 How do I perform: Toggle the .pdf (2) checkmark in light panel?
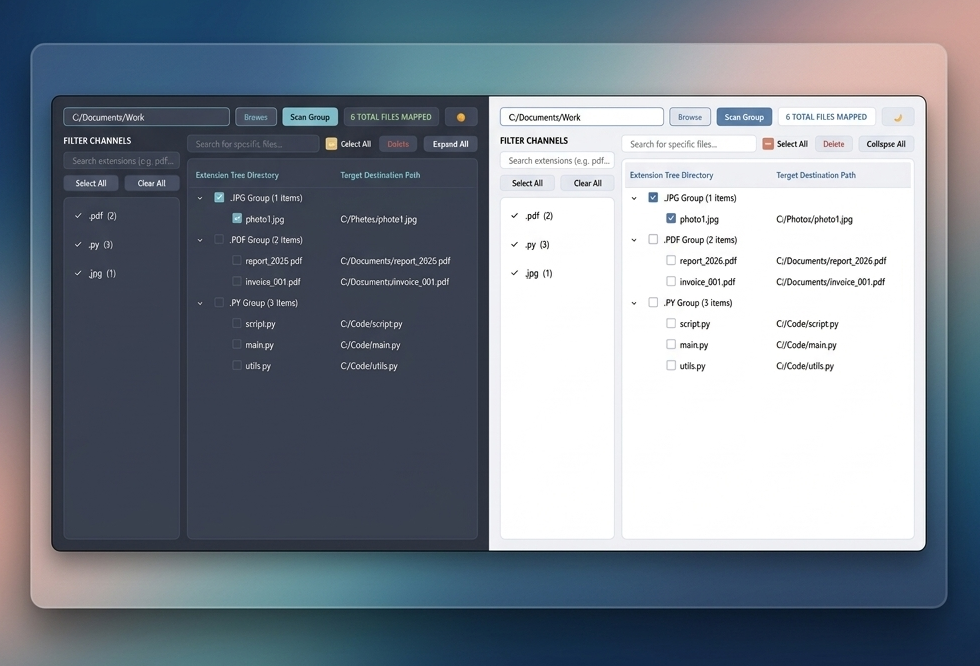point(514,216)
